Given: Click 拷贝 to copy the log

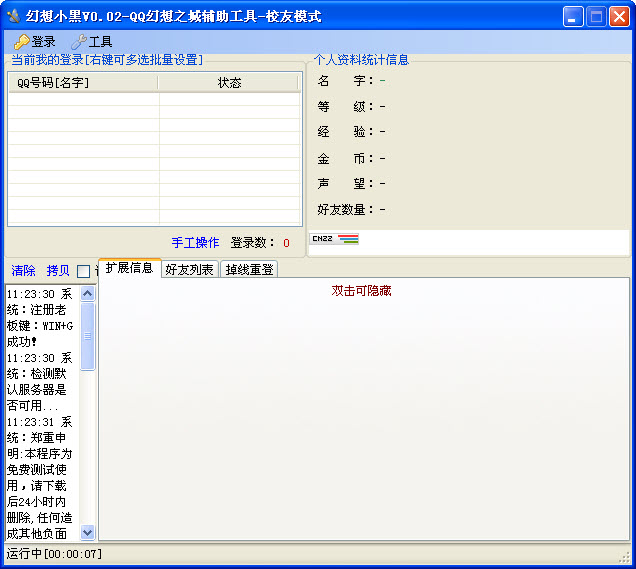Looking at the screenshot, I should (58, 271).
